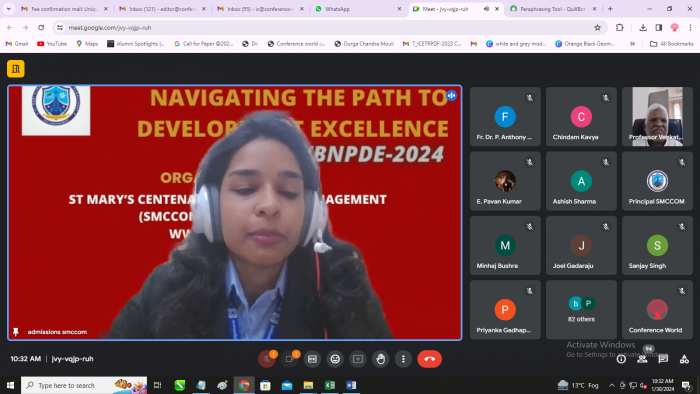Toggle closed captions button
700x394 pixels.
pyautogui.click(x=312, y=359)
